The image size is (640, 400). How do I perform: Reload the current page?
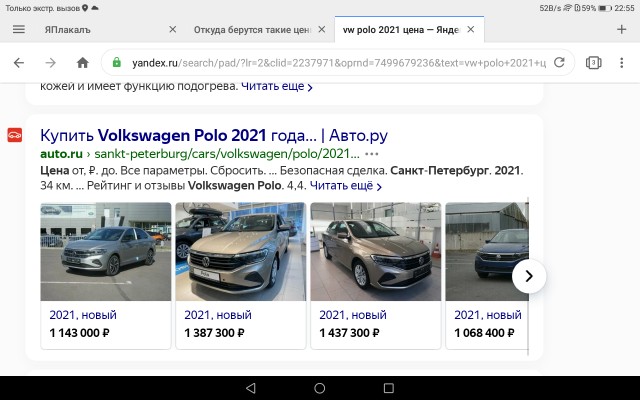click(x=559, y=62)
